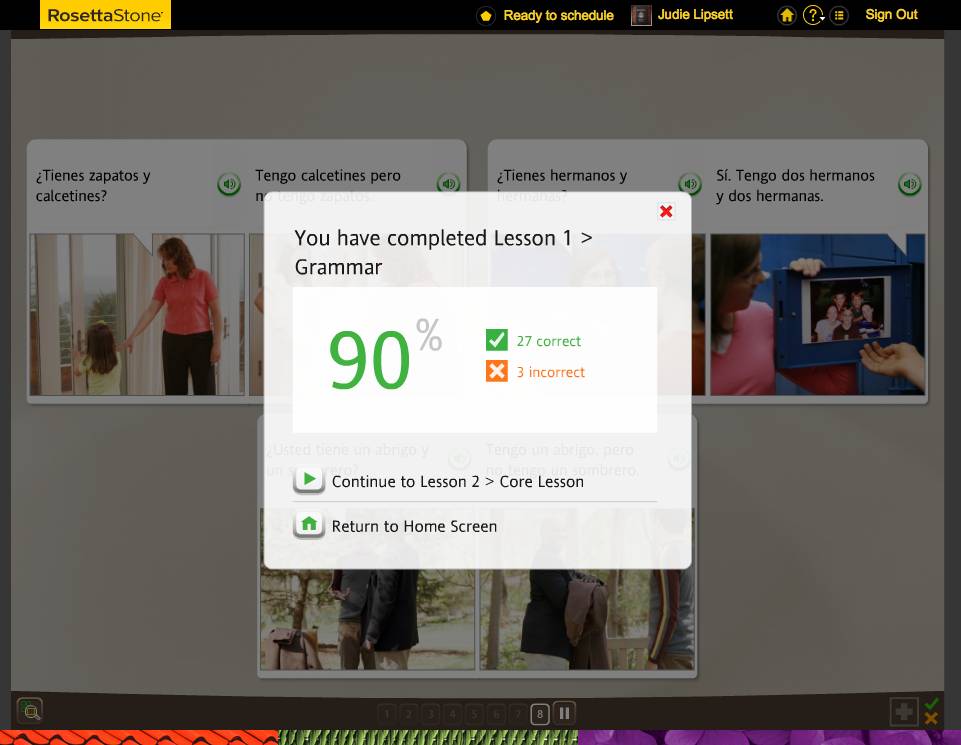Viewport: 961px width, 745px height.
Task: Play audio for Tengo calcetines pero
Action: click(x=448, y=183)
